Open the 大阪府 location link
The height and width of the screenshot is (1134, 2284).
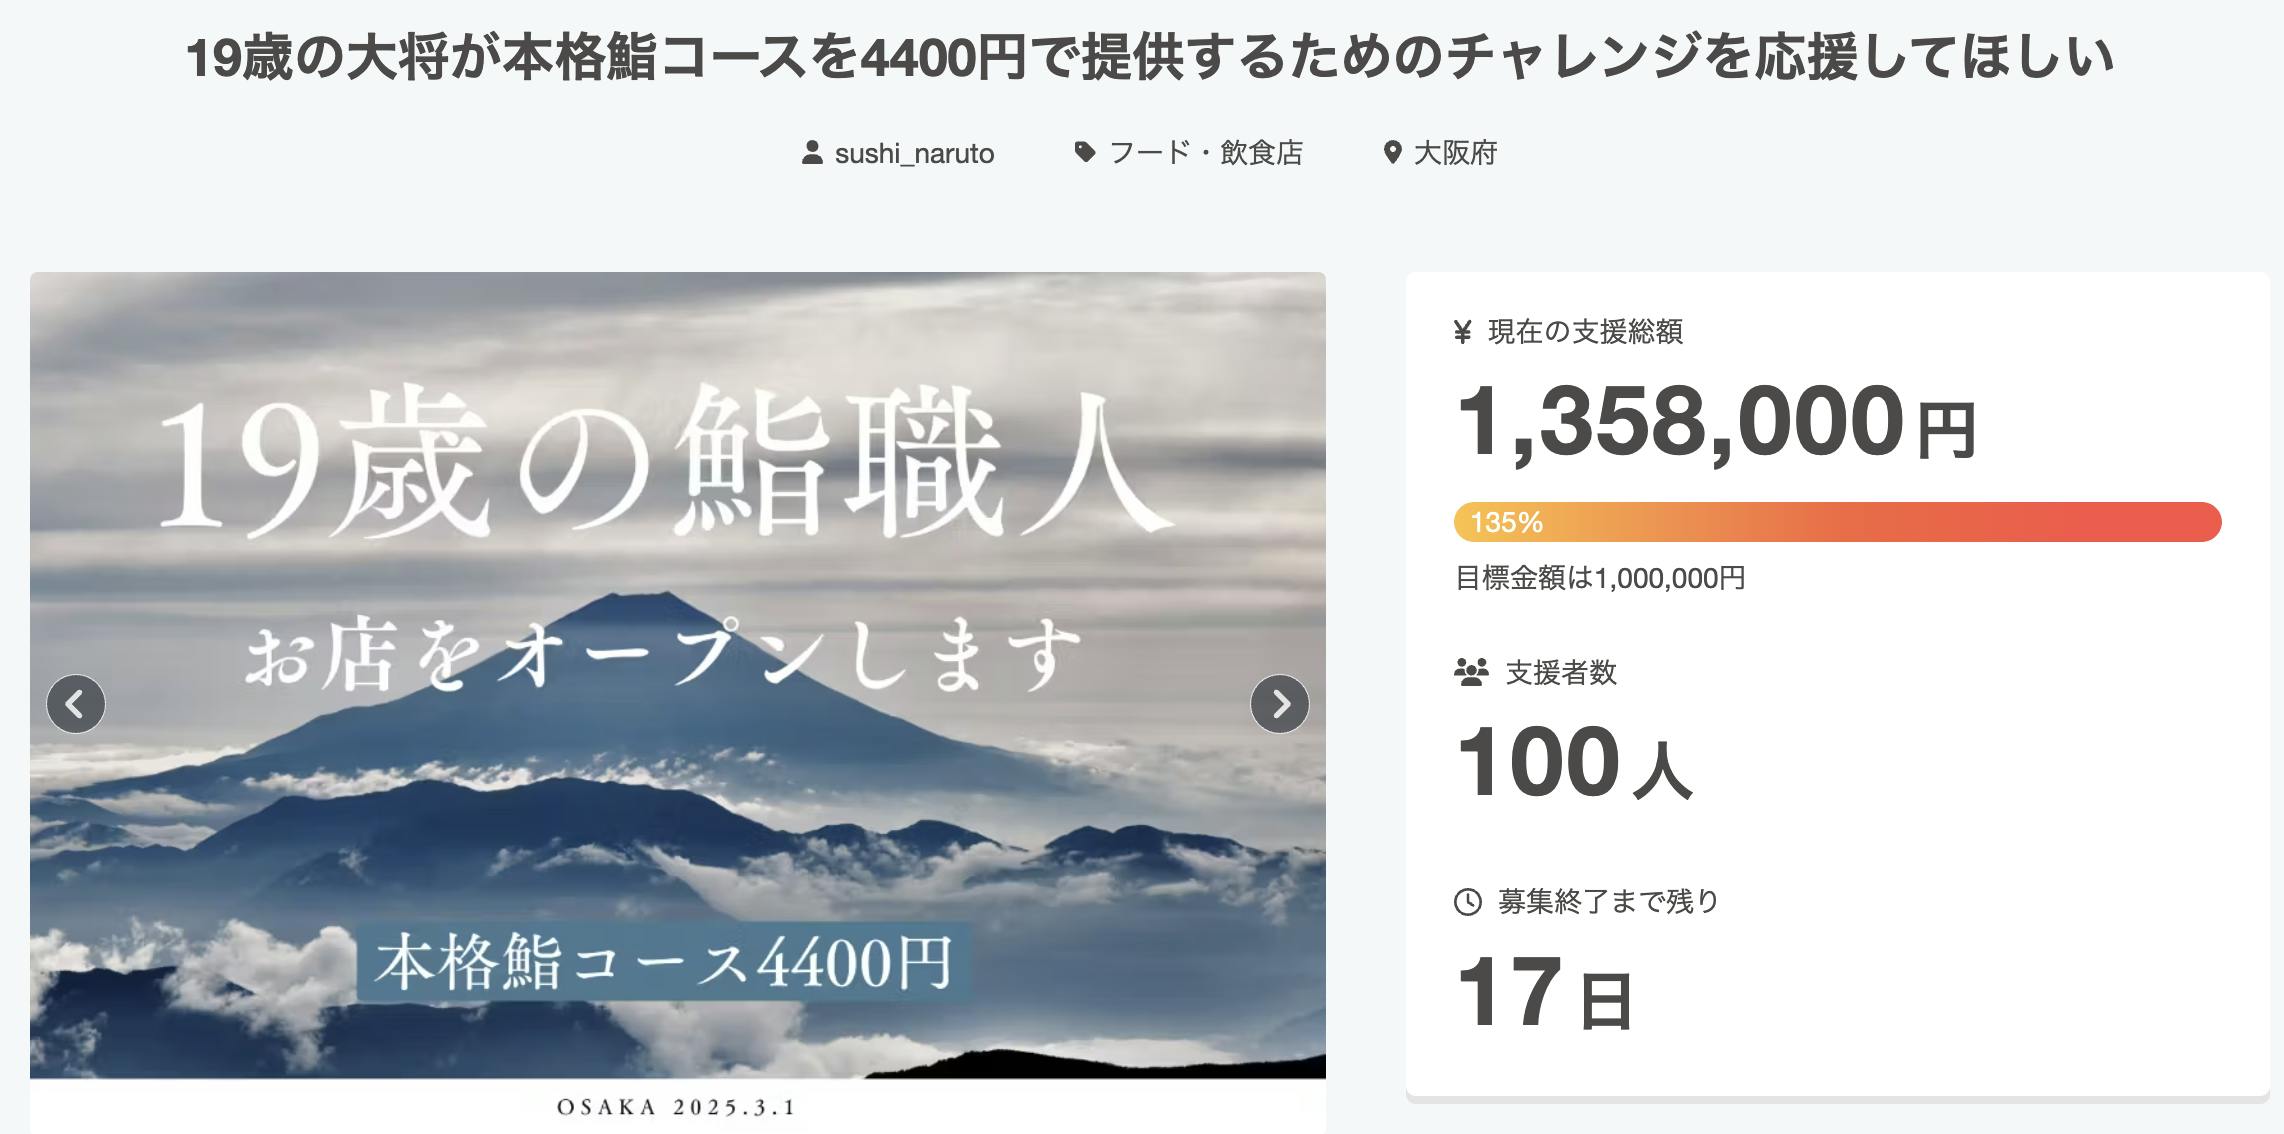click(1455, 153)
